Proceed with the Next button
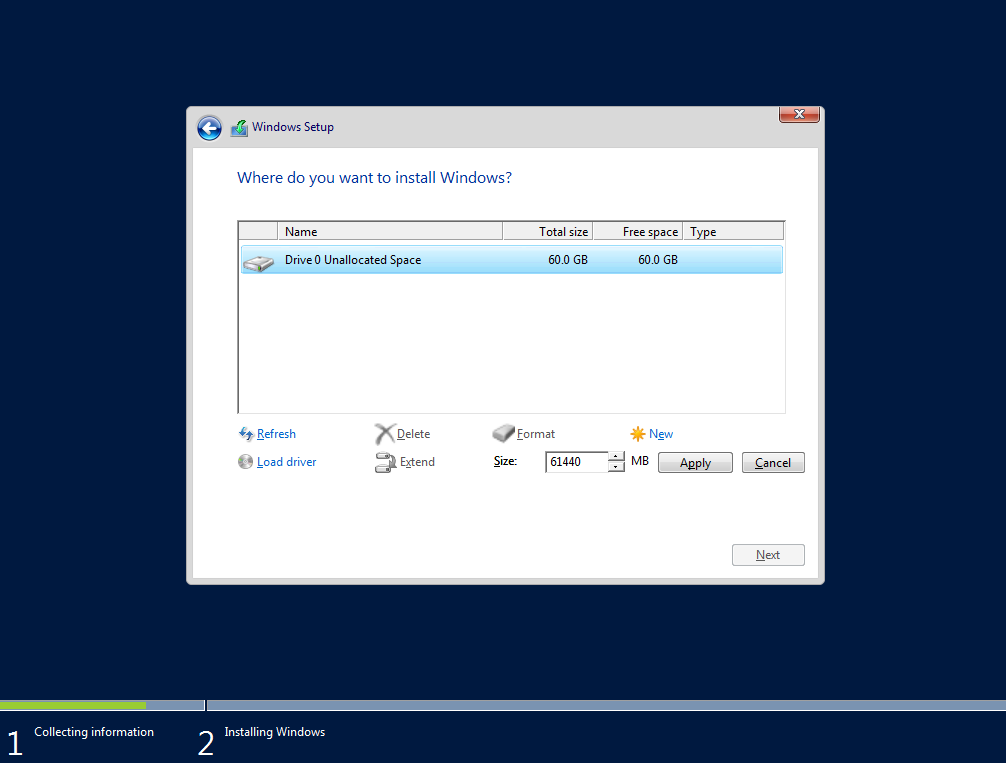Screen dimensions: 1006x763 coord(768,555)
